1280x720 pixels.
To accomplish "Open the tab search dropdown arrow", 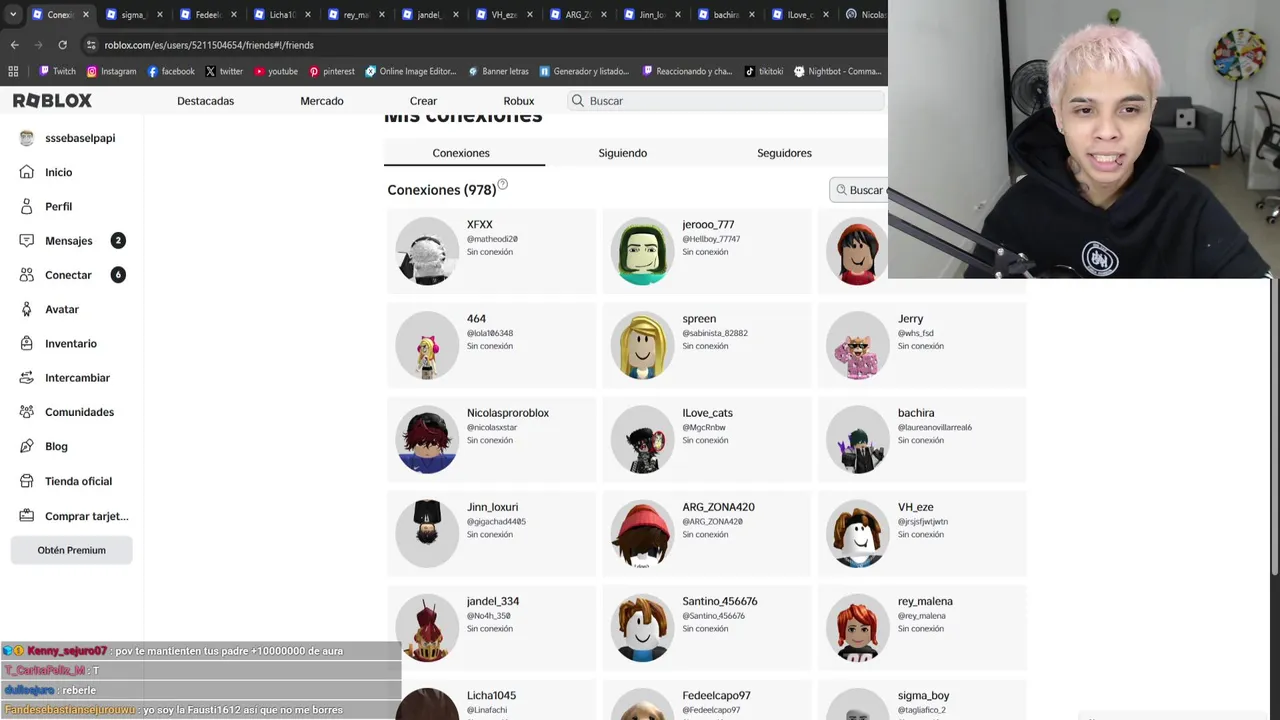I will (13, 15).
